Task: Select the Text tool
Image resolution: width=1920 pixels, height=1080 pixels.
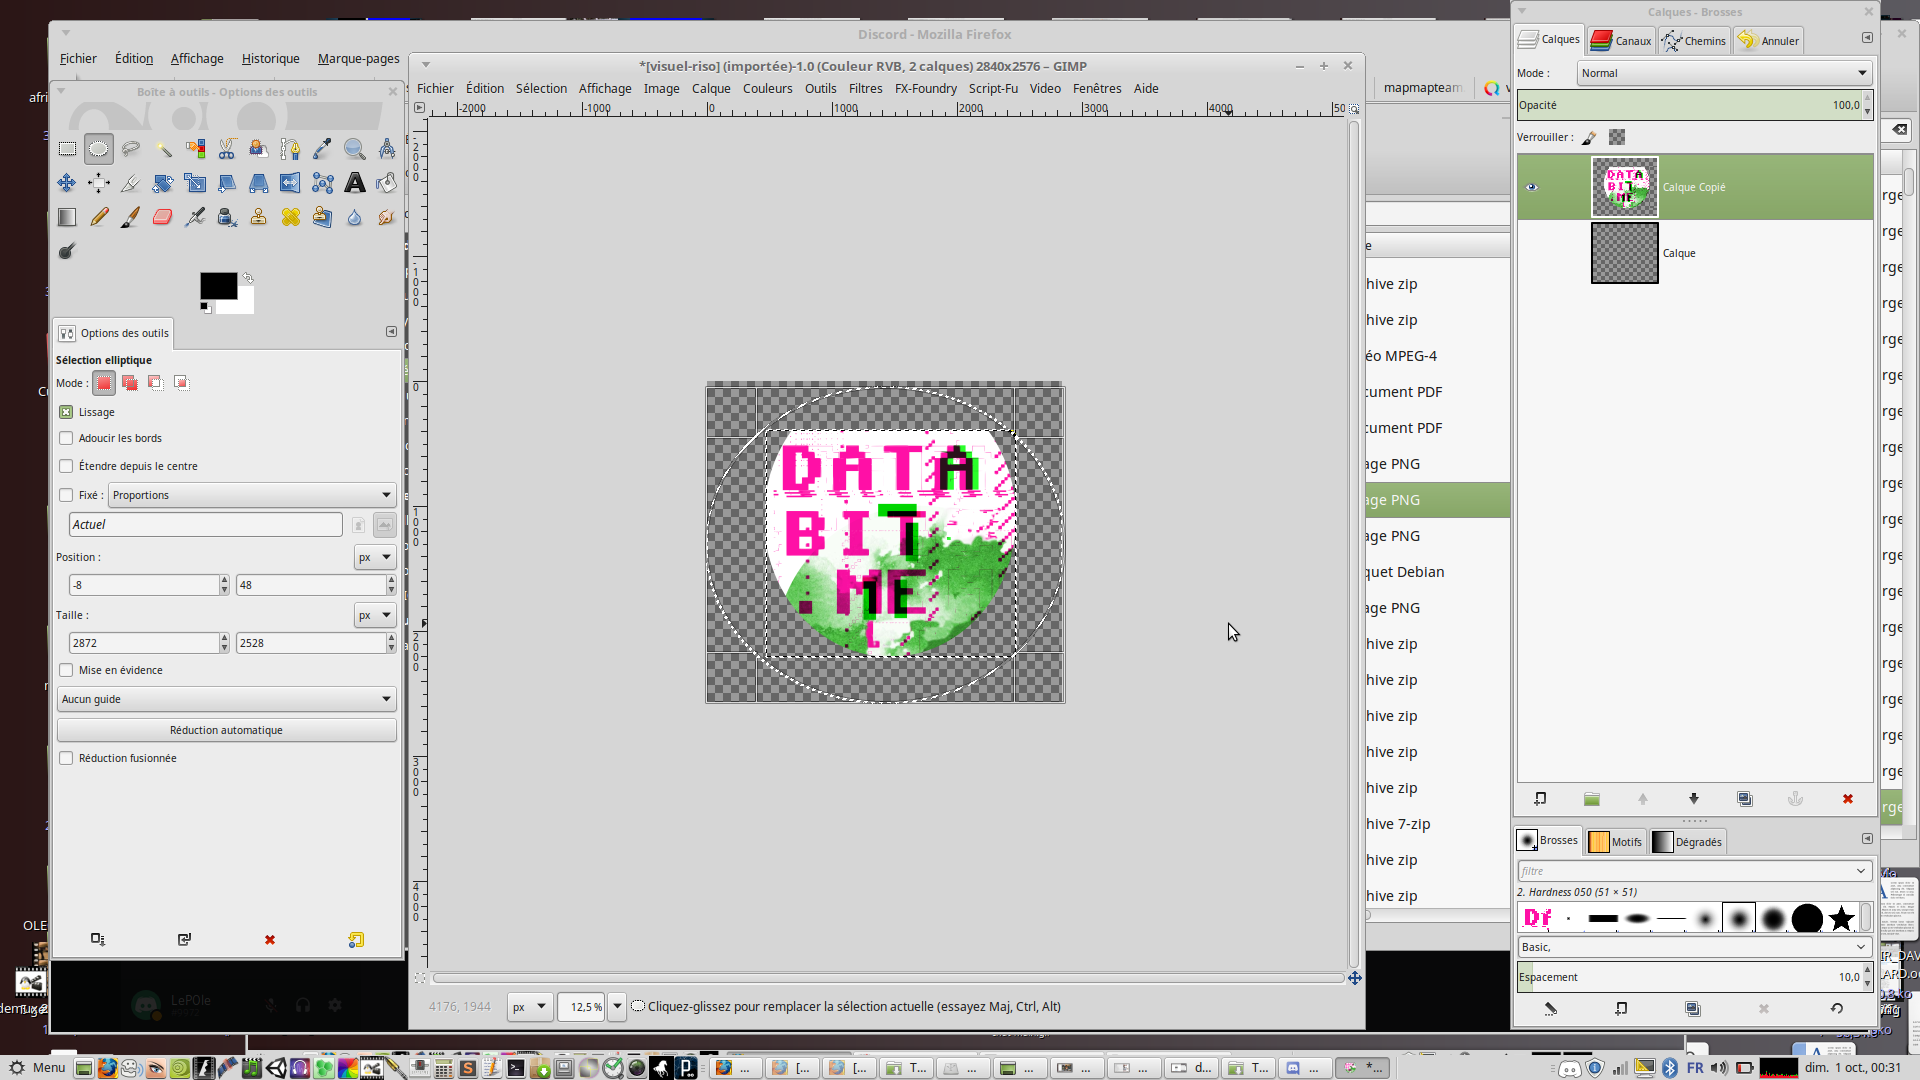Action: [x=354, y=183]
